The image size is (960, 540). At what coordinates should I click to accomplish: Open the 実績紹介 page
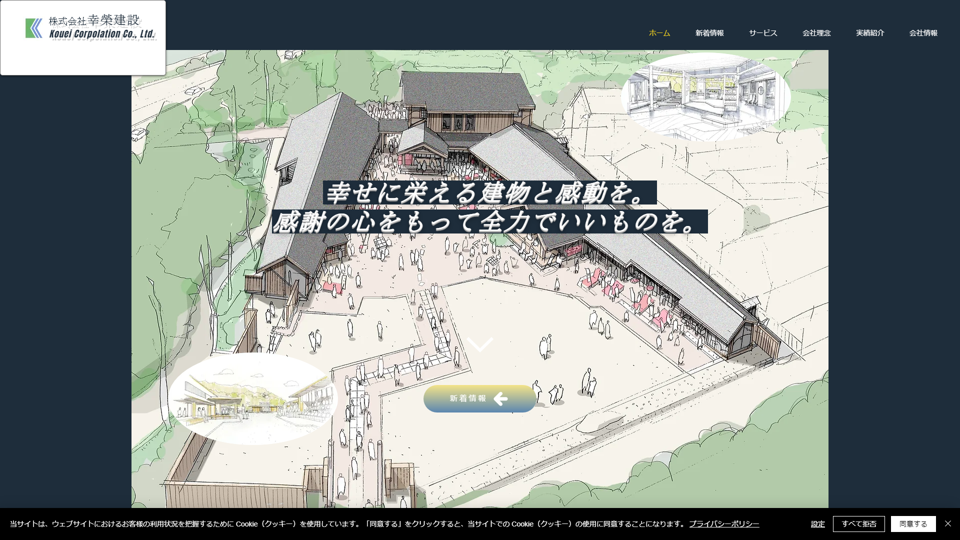click(x=870, y=33)
